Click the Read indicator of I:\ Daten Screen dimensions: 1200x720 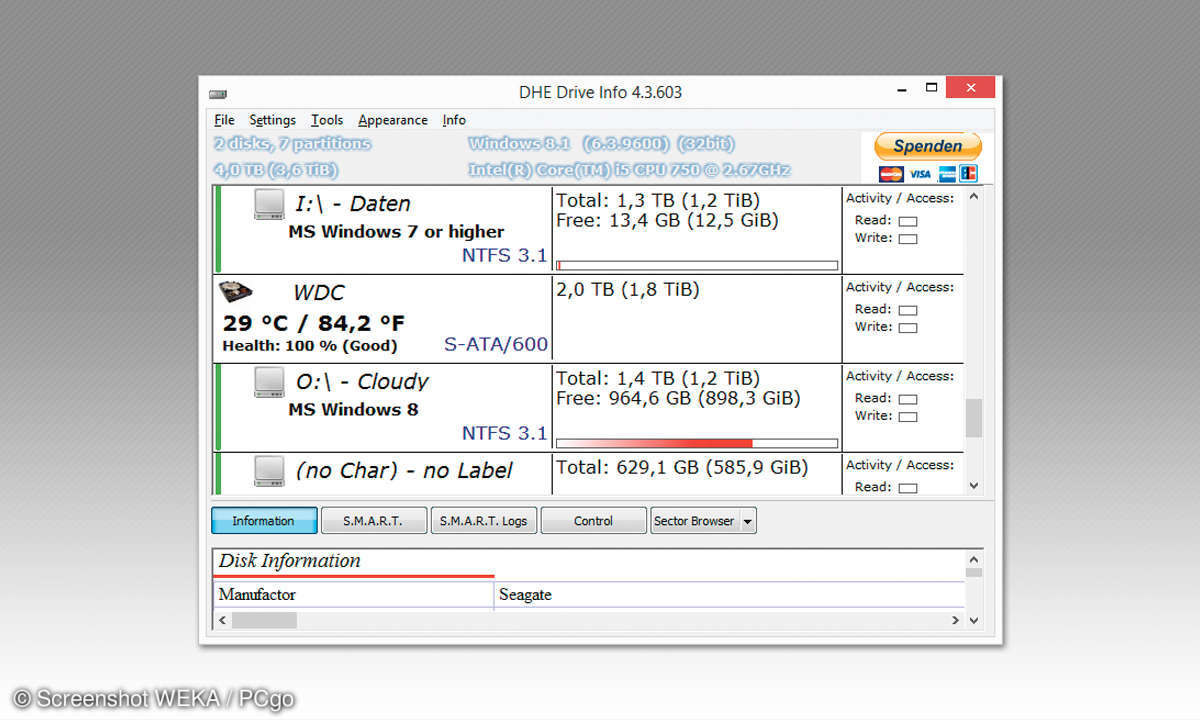[908, 222]
